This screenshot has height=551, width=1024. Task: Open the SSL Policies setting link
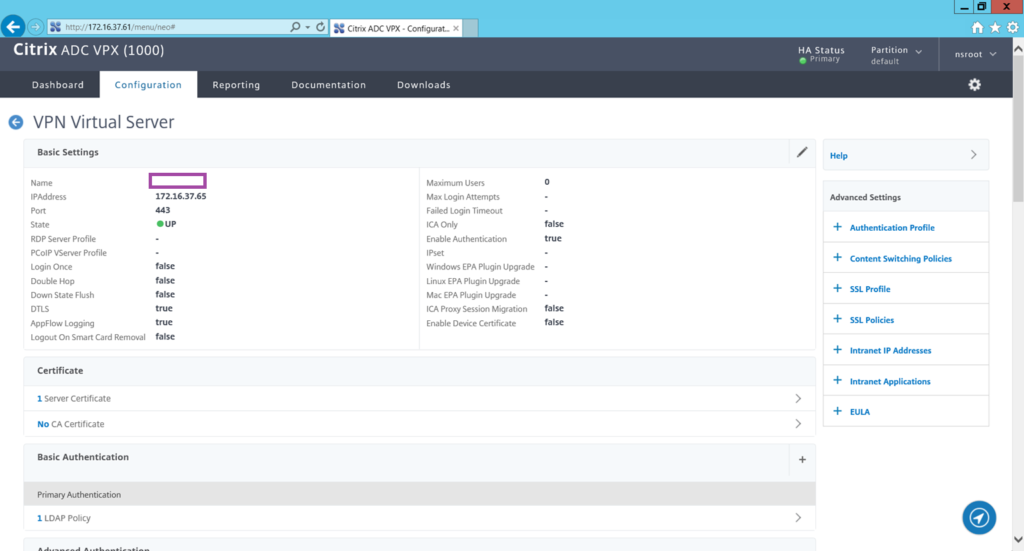pos(872,320)
